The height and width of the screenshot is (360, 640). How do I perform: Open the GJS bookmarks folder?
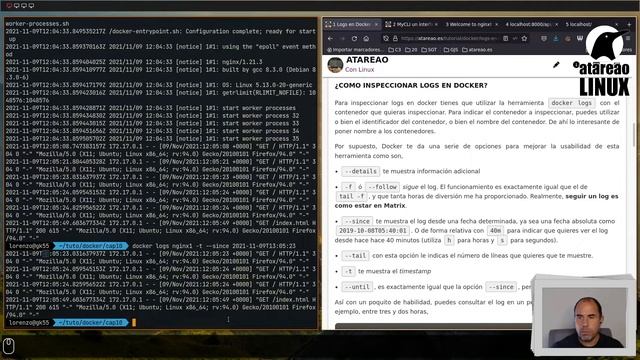click(x=451, y=50)
